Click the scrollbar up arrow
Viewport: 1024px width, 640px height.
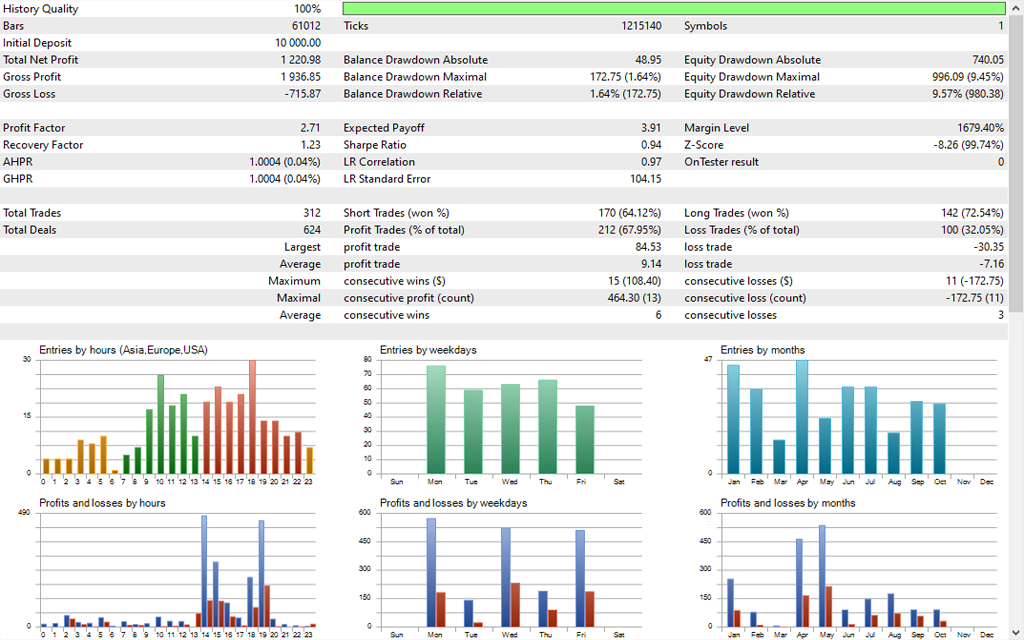[1016, 6]
